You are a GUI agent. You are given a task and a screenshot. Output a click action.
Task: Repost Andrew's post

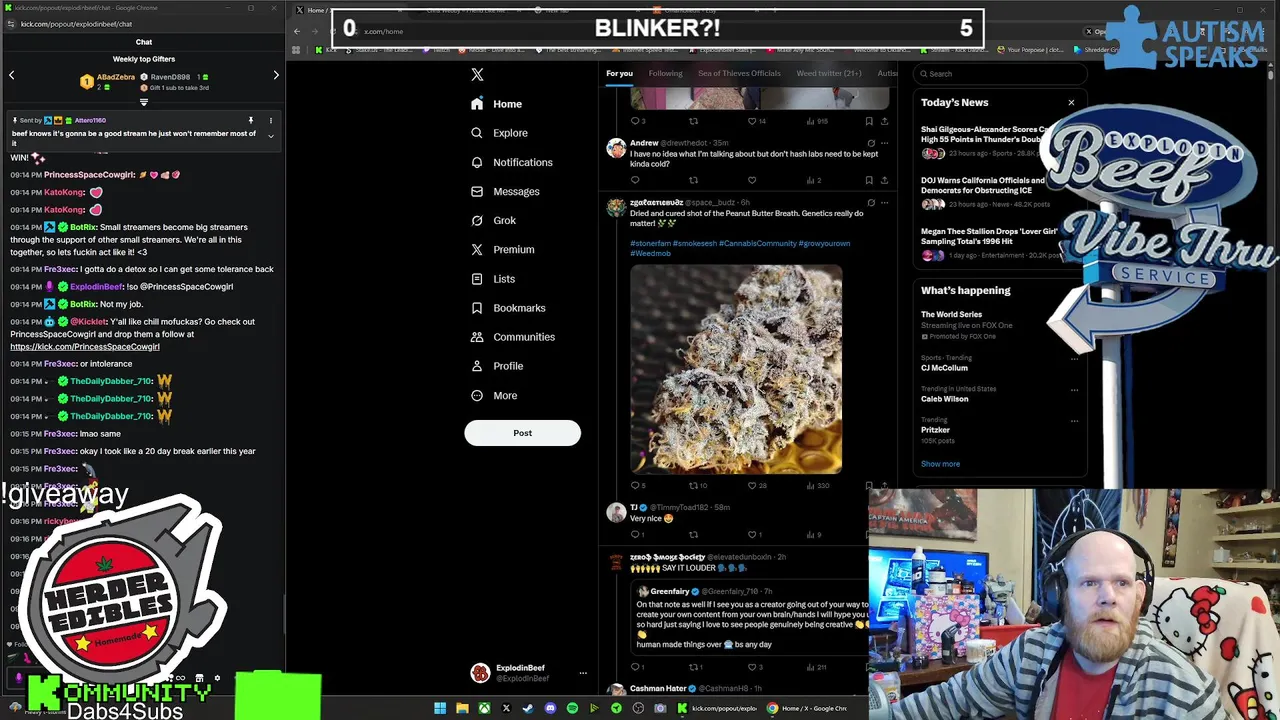(x=693, y=180)
